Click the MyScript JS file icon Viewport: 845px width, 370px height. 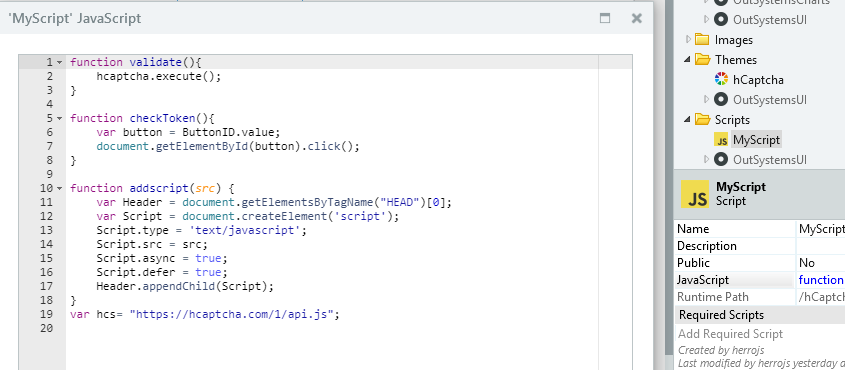tap(721, 140)
